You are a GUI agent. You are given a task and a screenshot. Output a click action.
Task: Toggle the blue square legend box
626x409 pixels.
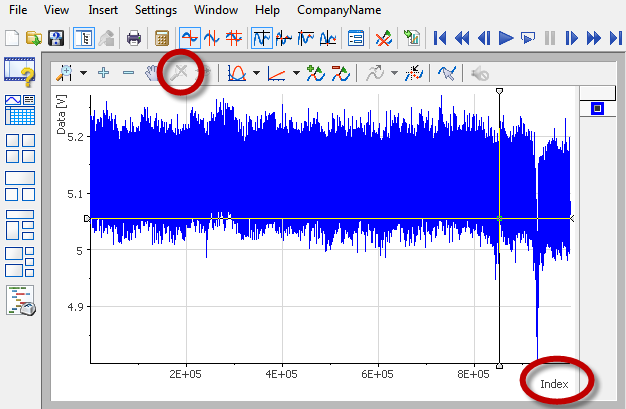coord(597,108)
